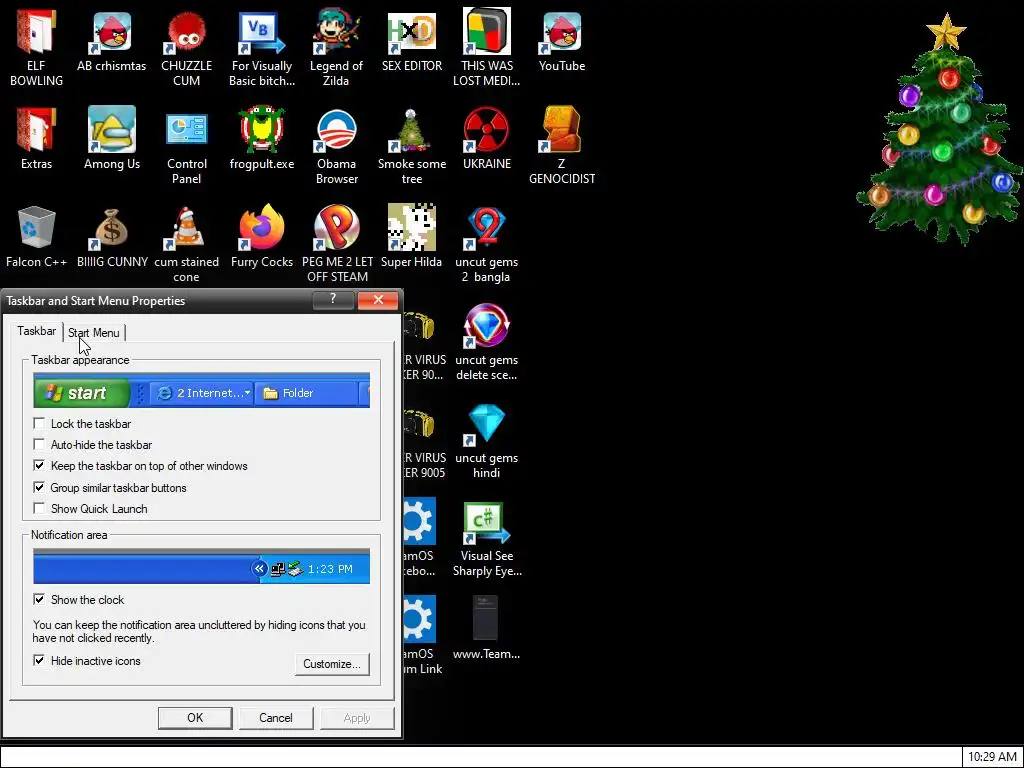Uncheck Hide inactive icons
The width and height of the screenshot is (1024, 768).
pos(39,661)
